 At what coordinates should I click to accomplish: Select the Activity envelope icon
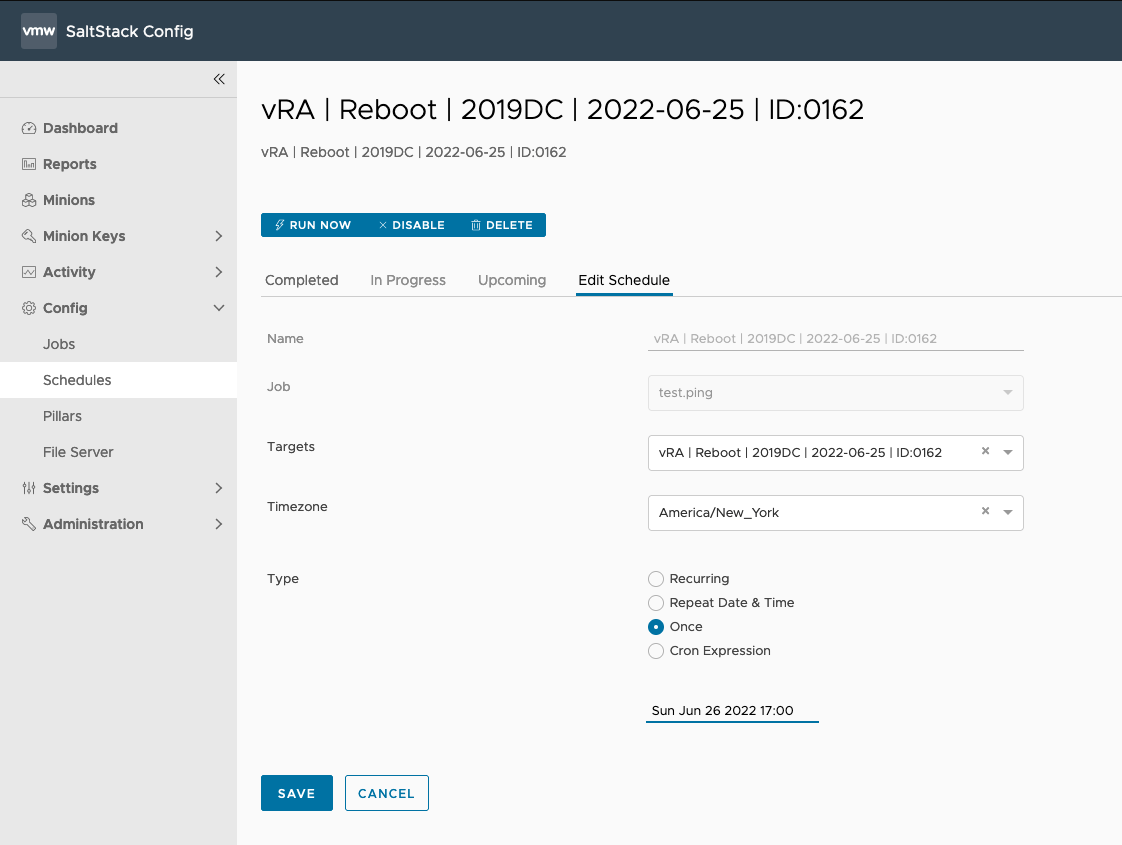point(28,272)
